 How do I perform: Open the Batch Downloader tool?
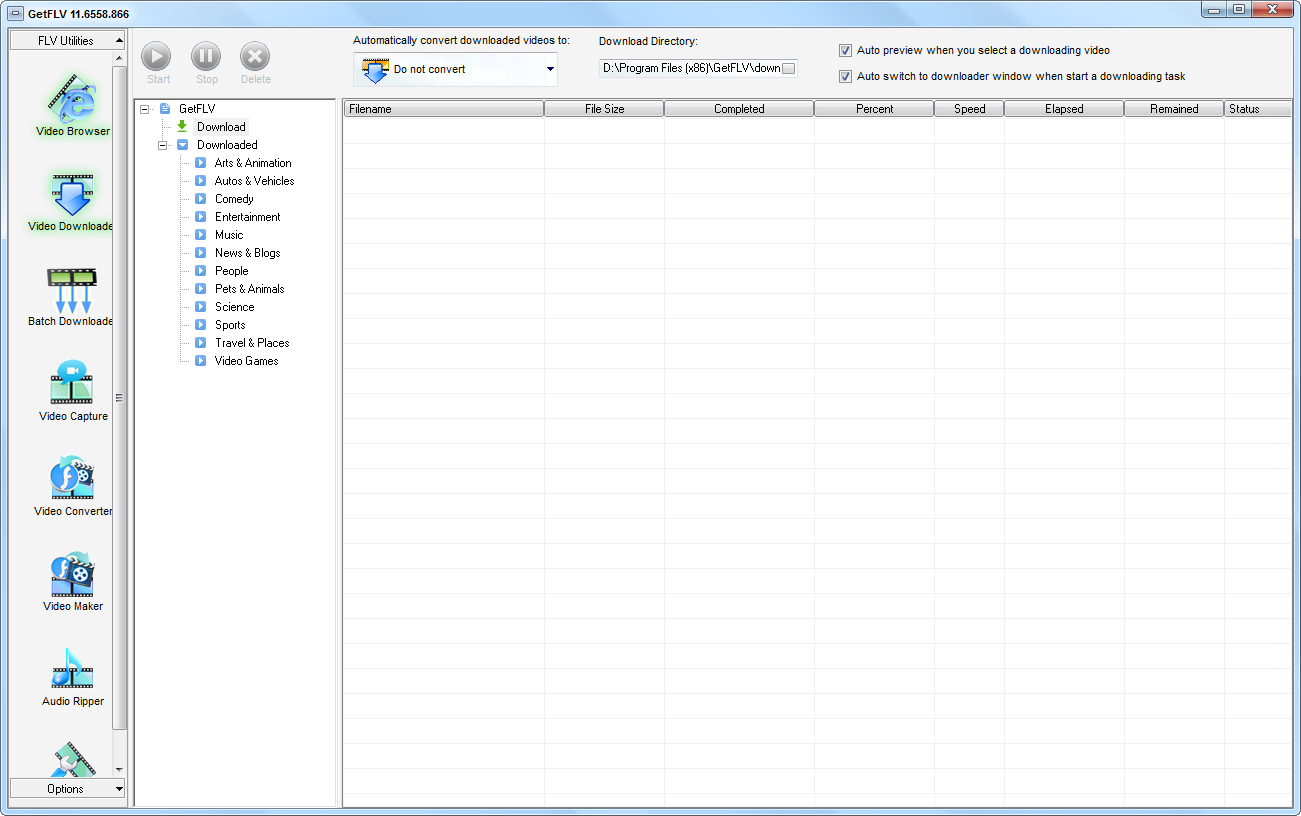(71, 293)
